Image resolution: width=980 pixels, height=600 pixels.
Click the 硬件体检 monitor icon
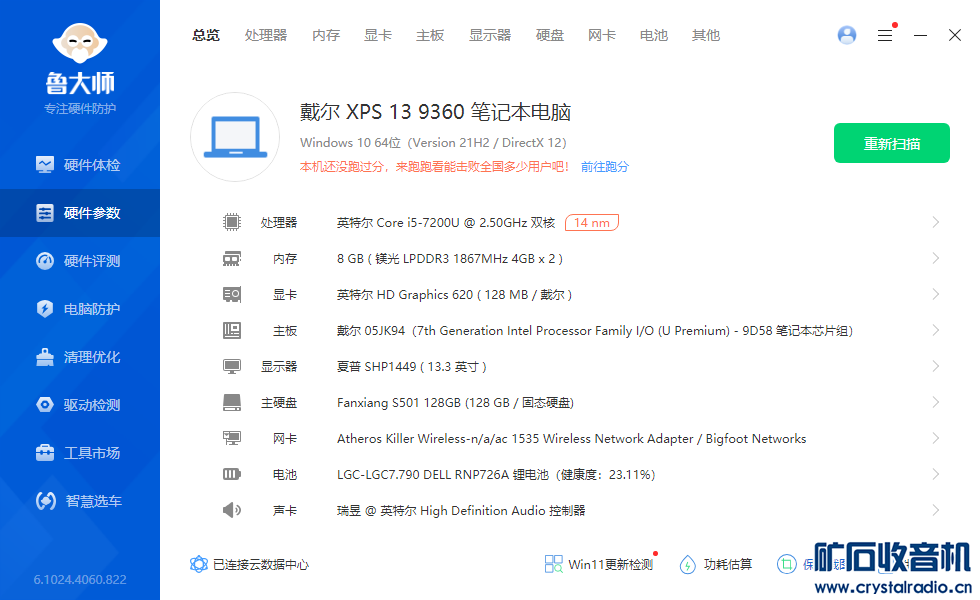pos(45,165)
